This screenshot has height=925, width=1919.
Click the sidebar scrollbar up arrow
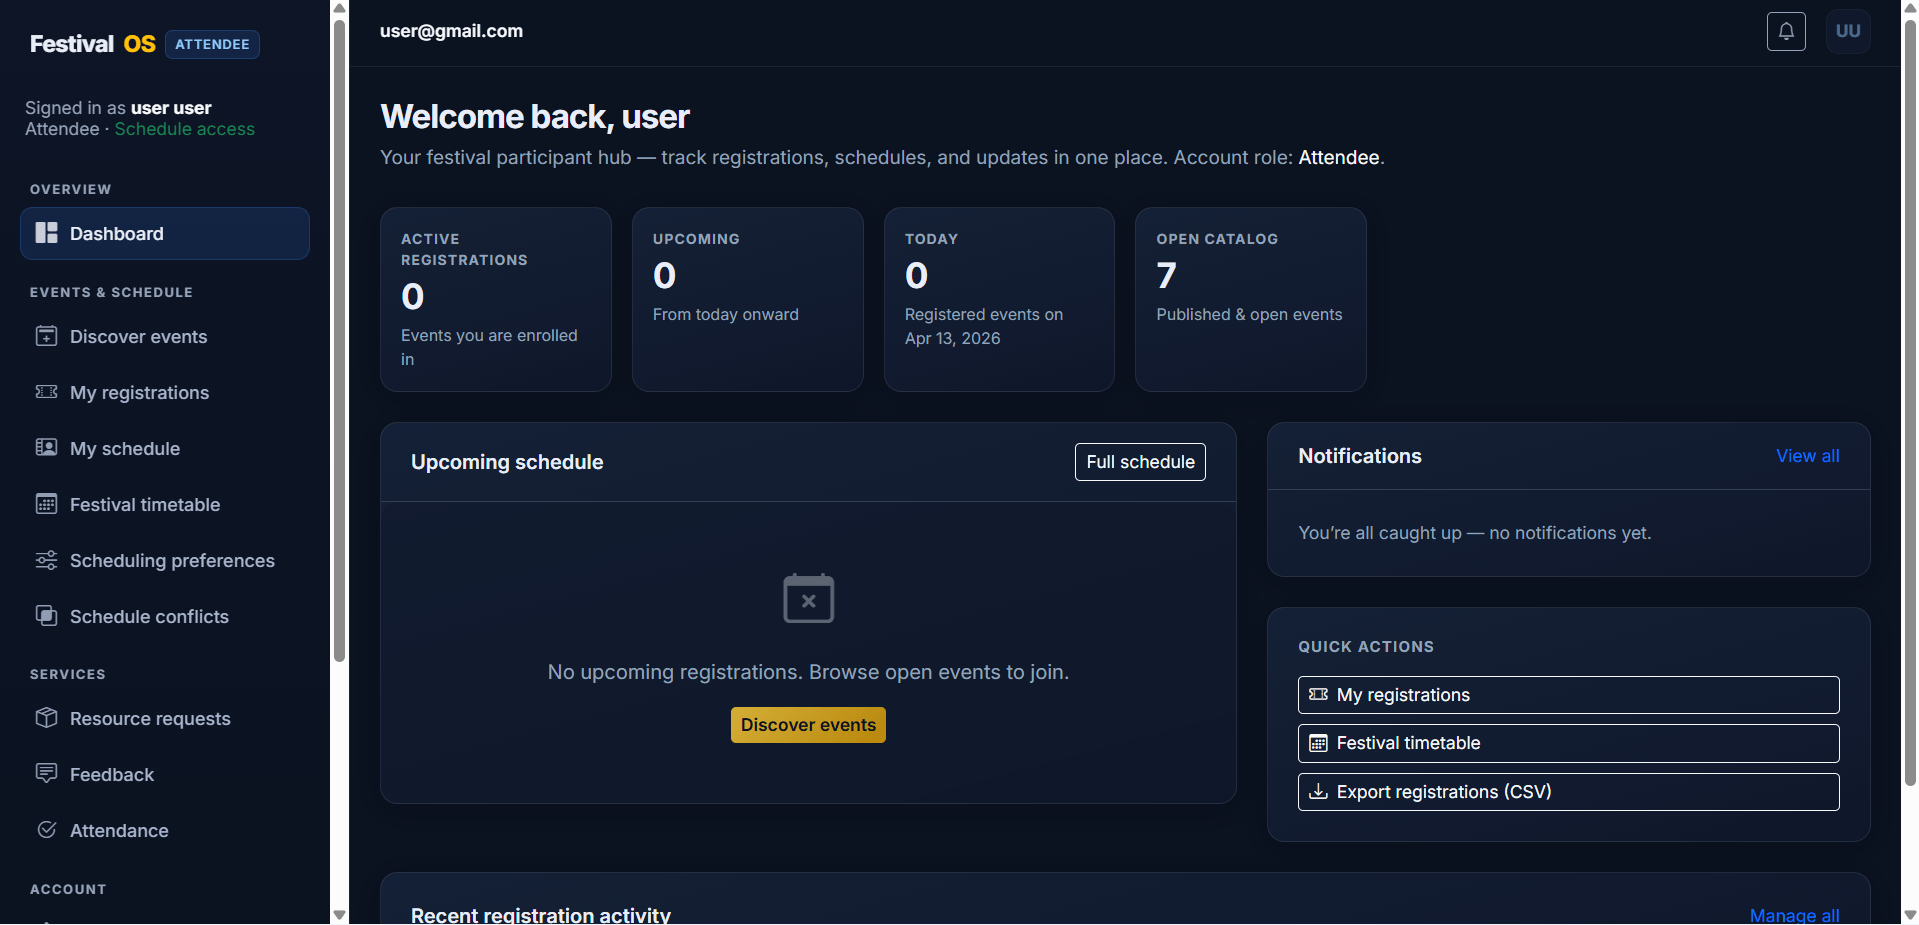340,8
